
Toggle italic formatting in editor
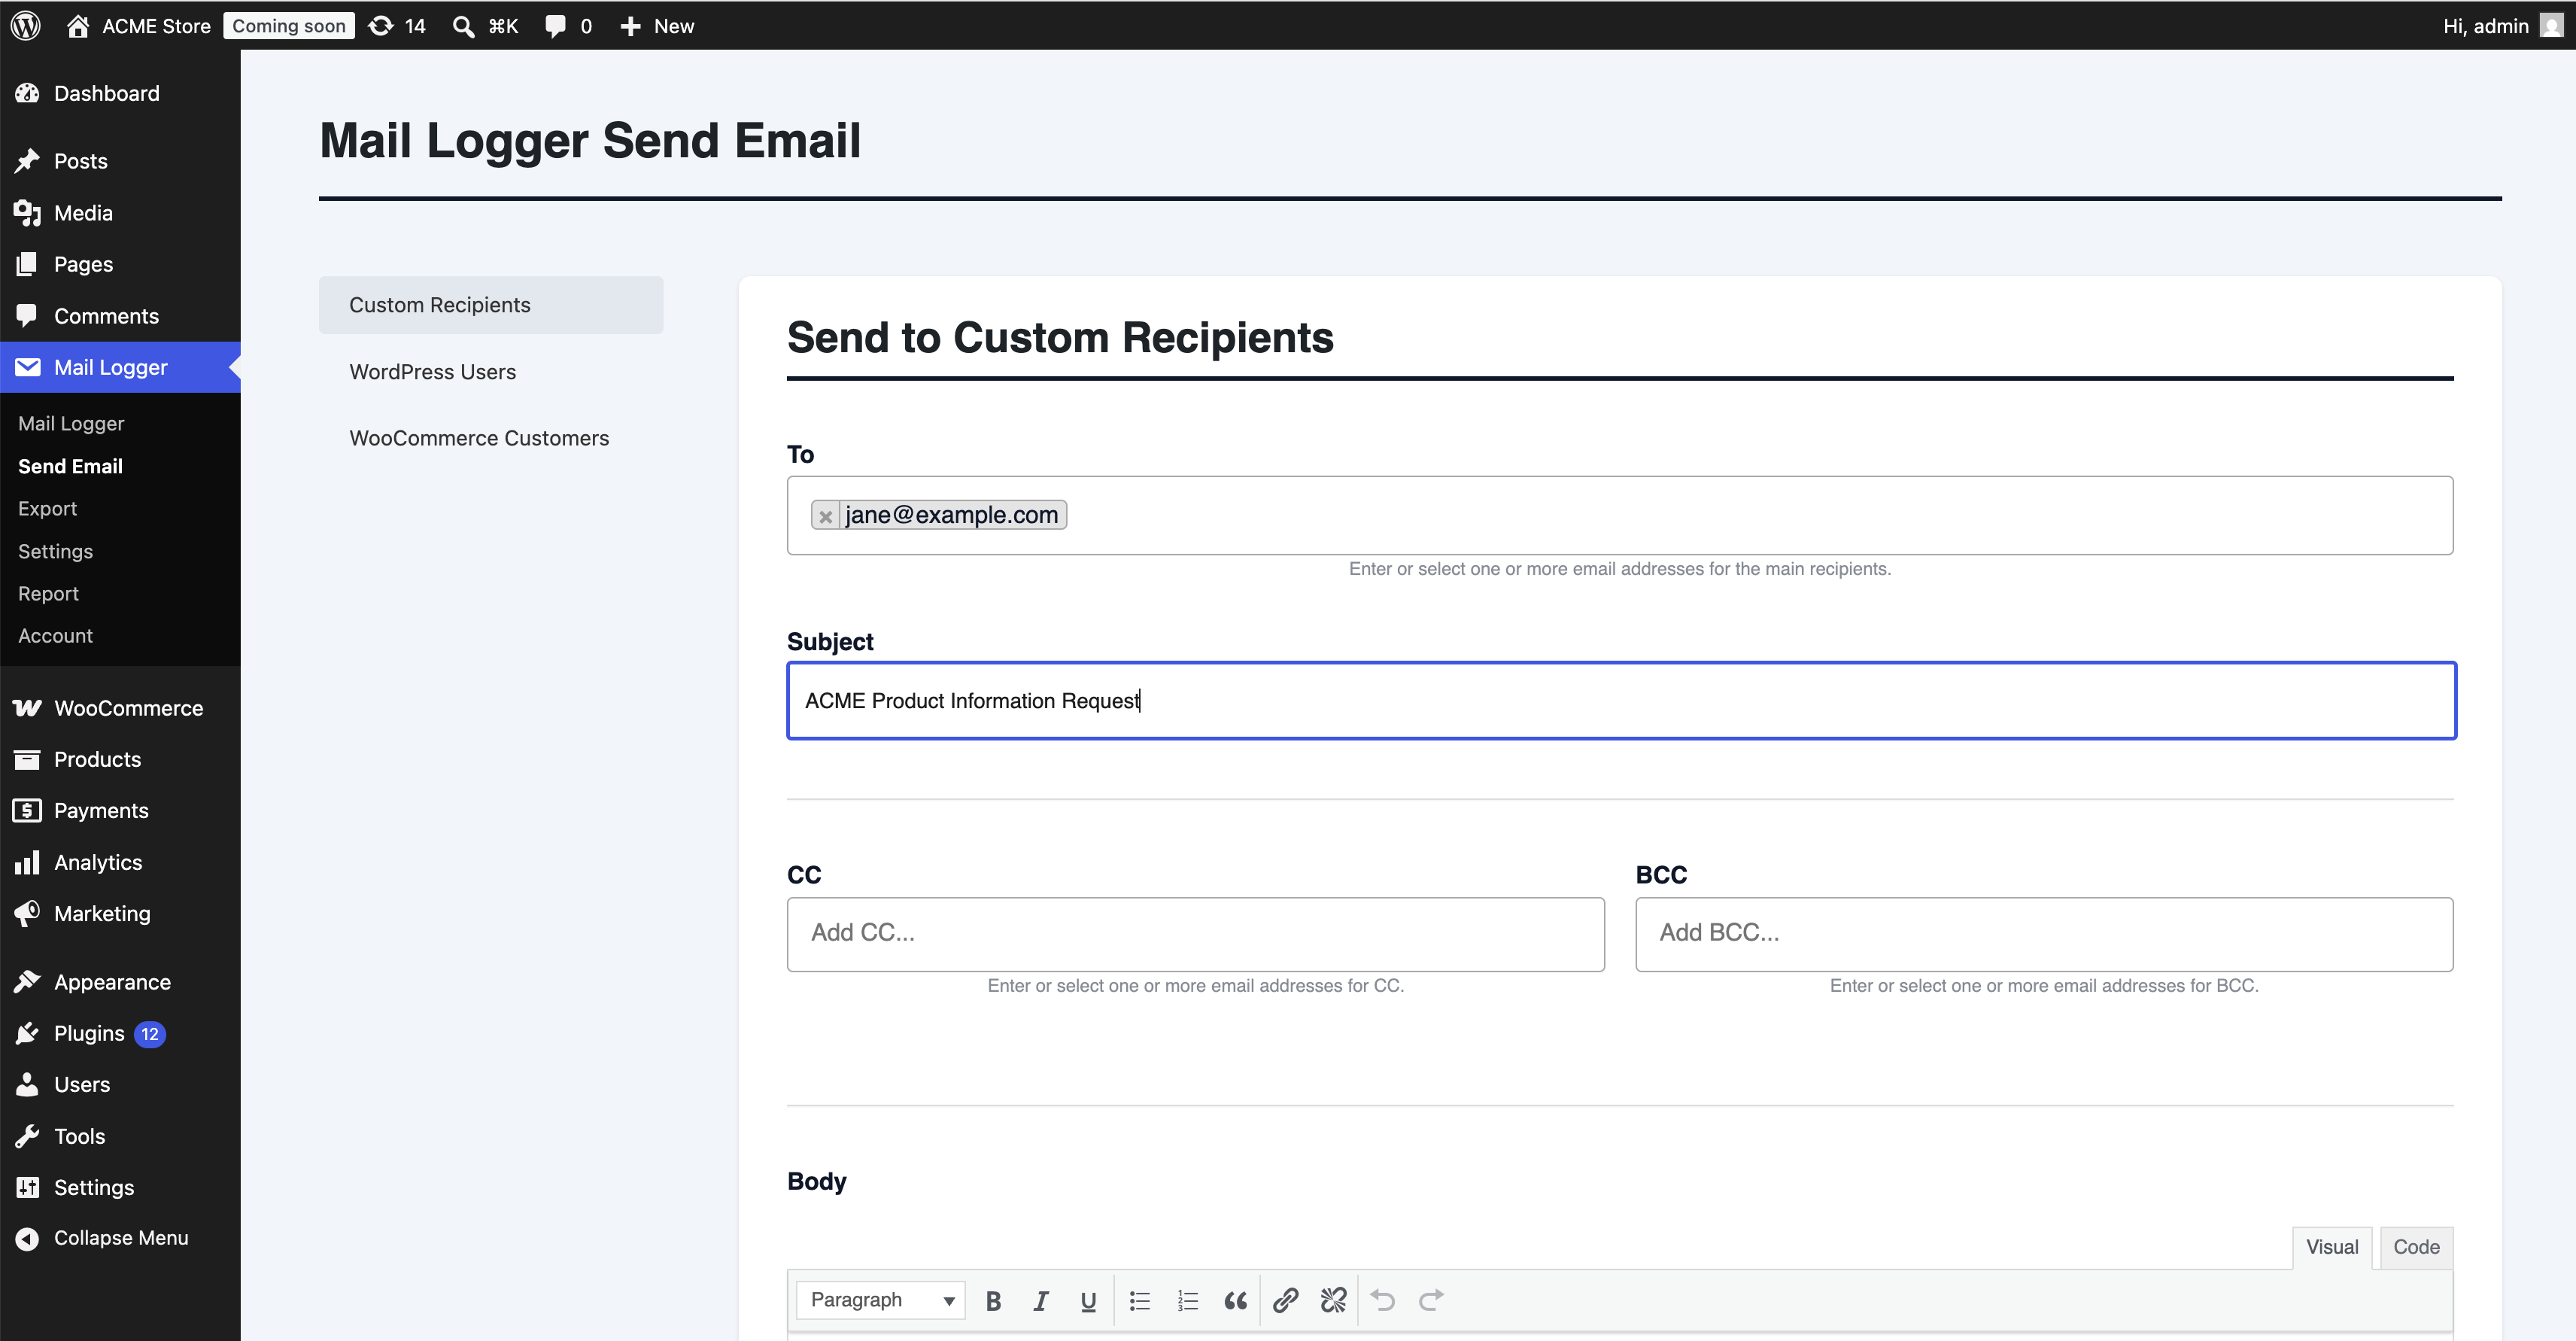(x=1041, y=1300)
